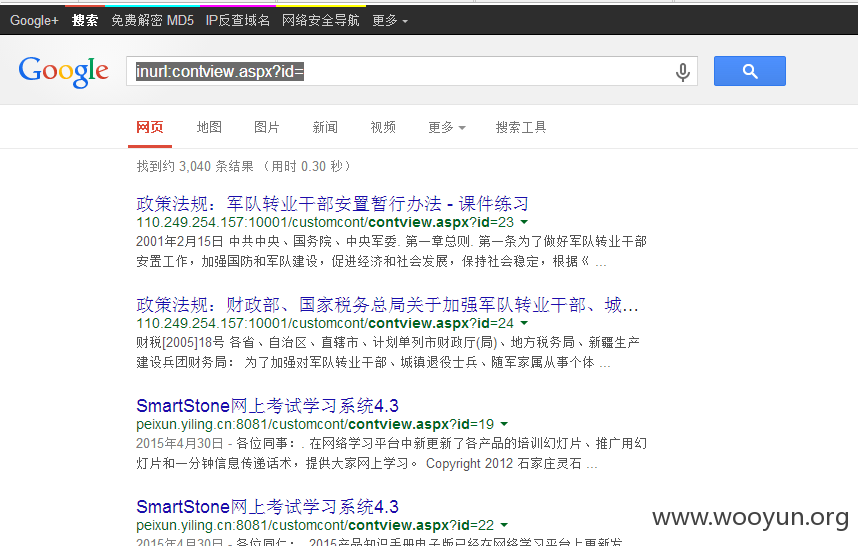Click snippet text starting 2001年2月15日

pos(391,251)
